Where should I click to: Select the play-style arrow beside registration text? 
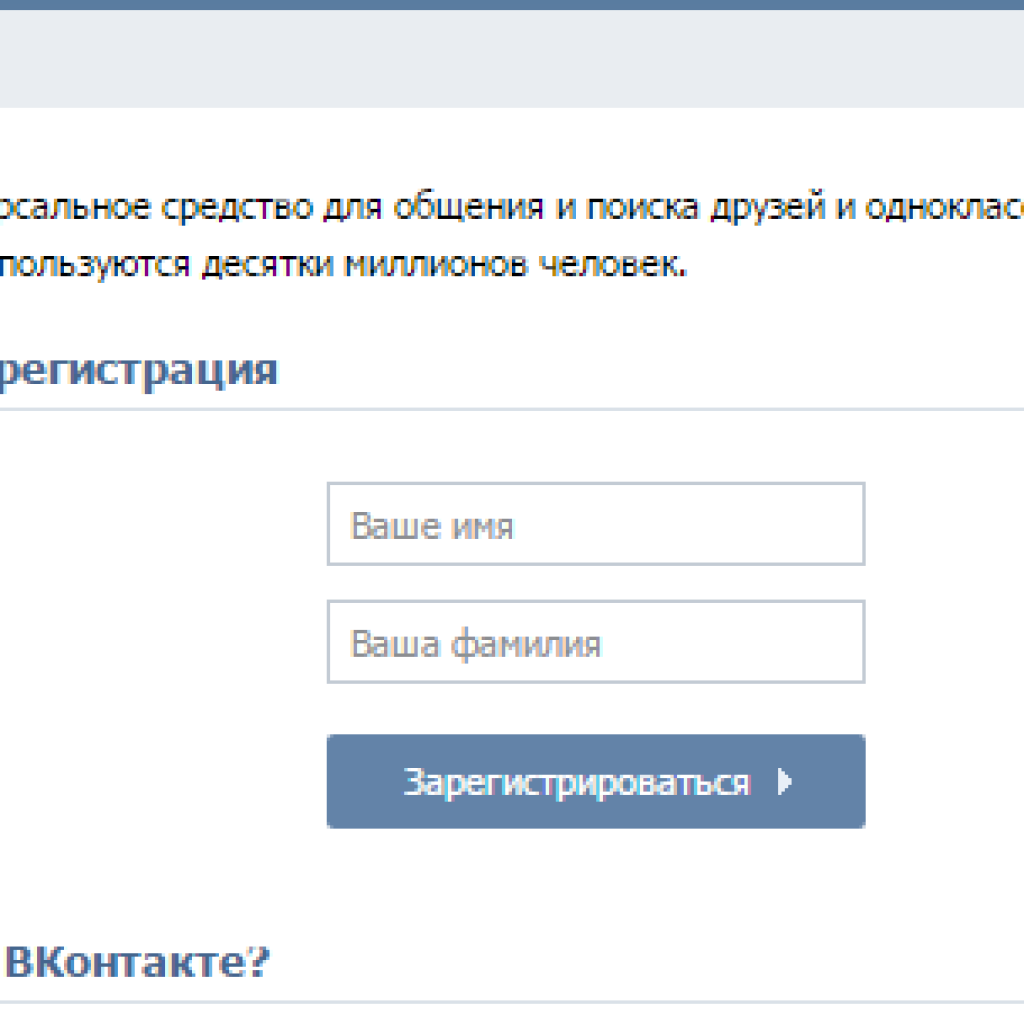(784, 783)
